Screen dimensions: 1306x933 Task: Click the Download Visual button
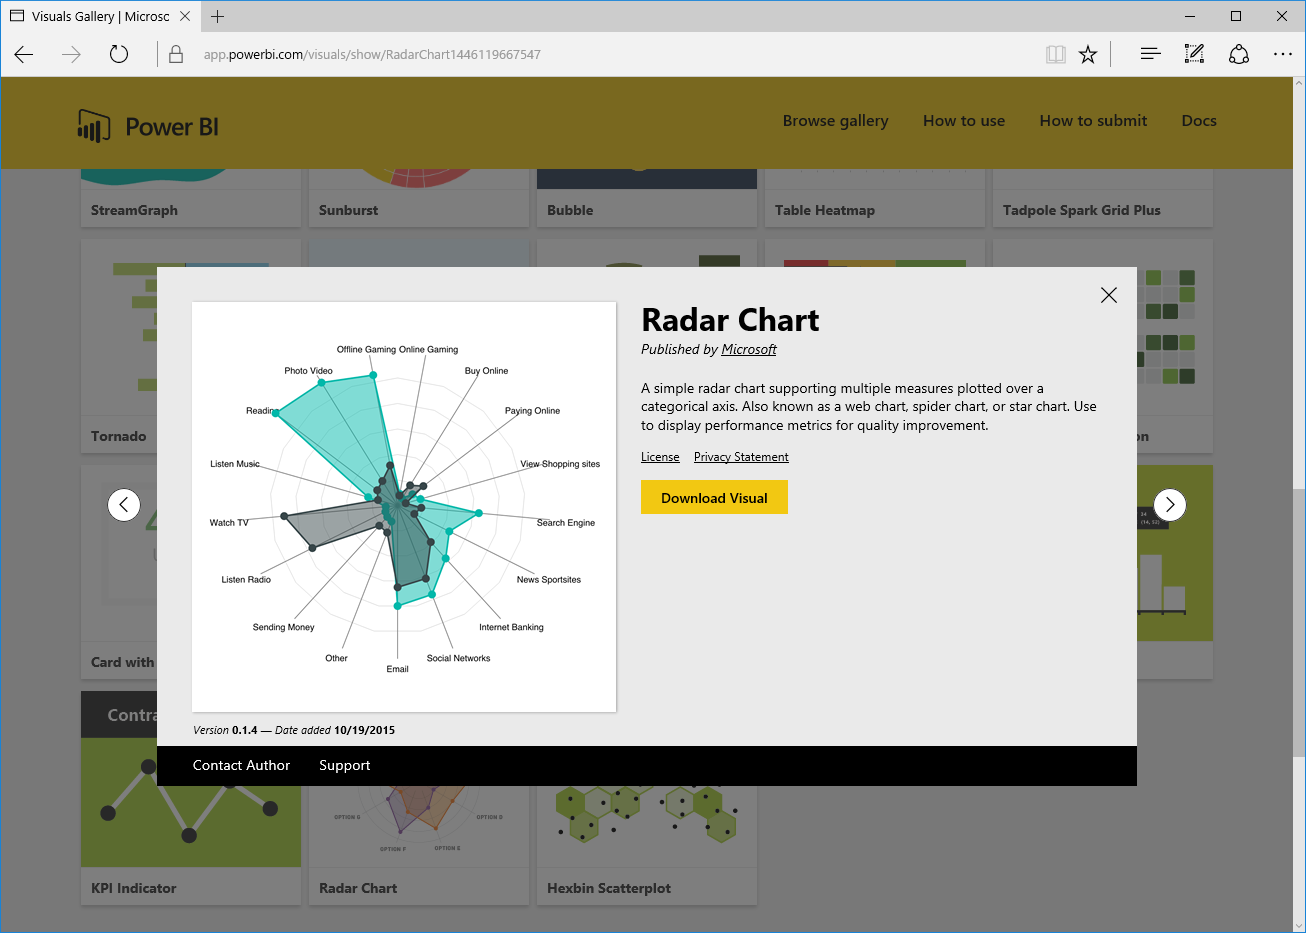[x=714, y=497]
